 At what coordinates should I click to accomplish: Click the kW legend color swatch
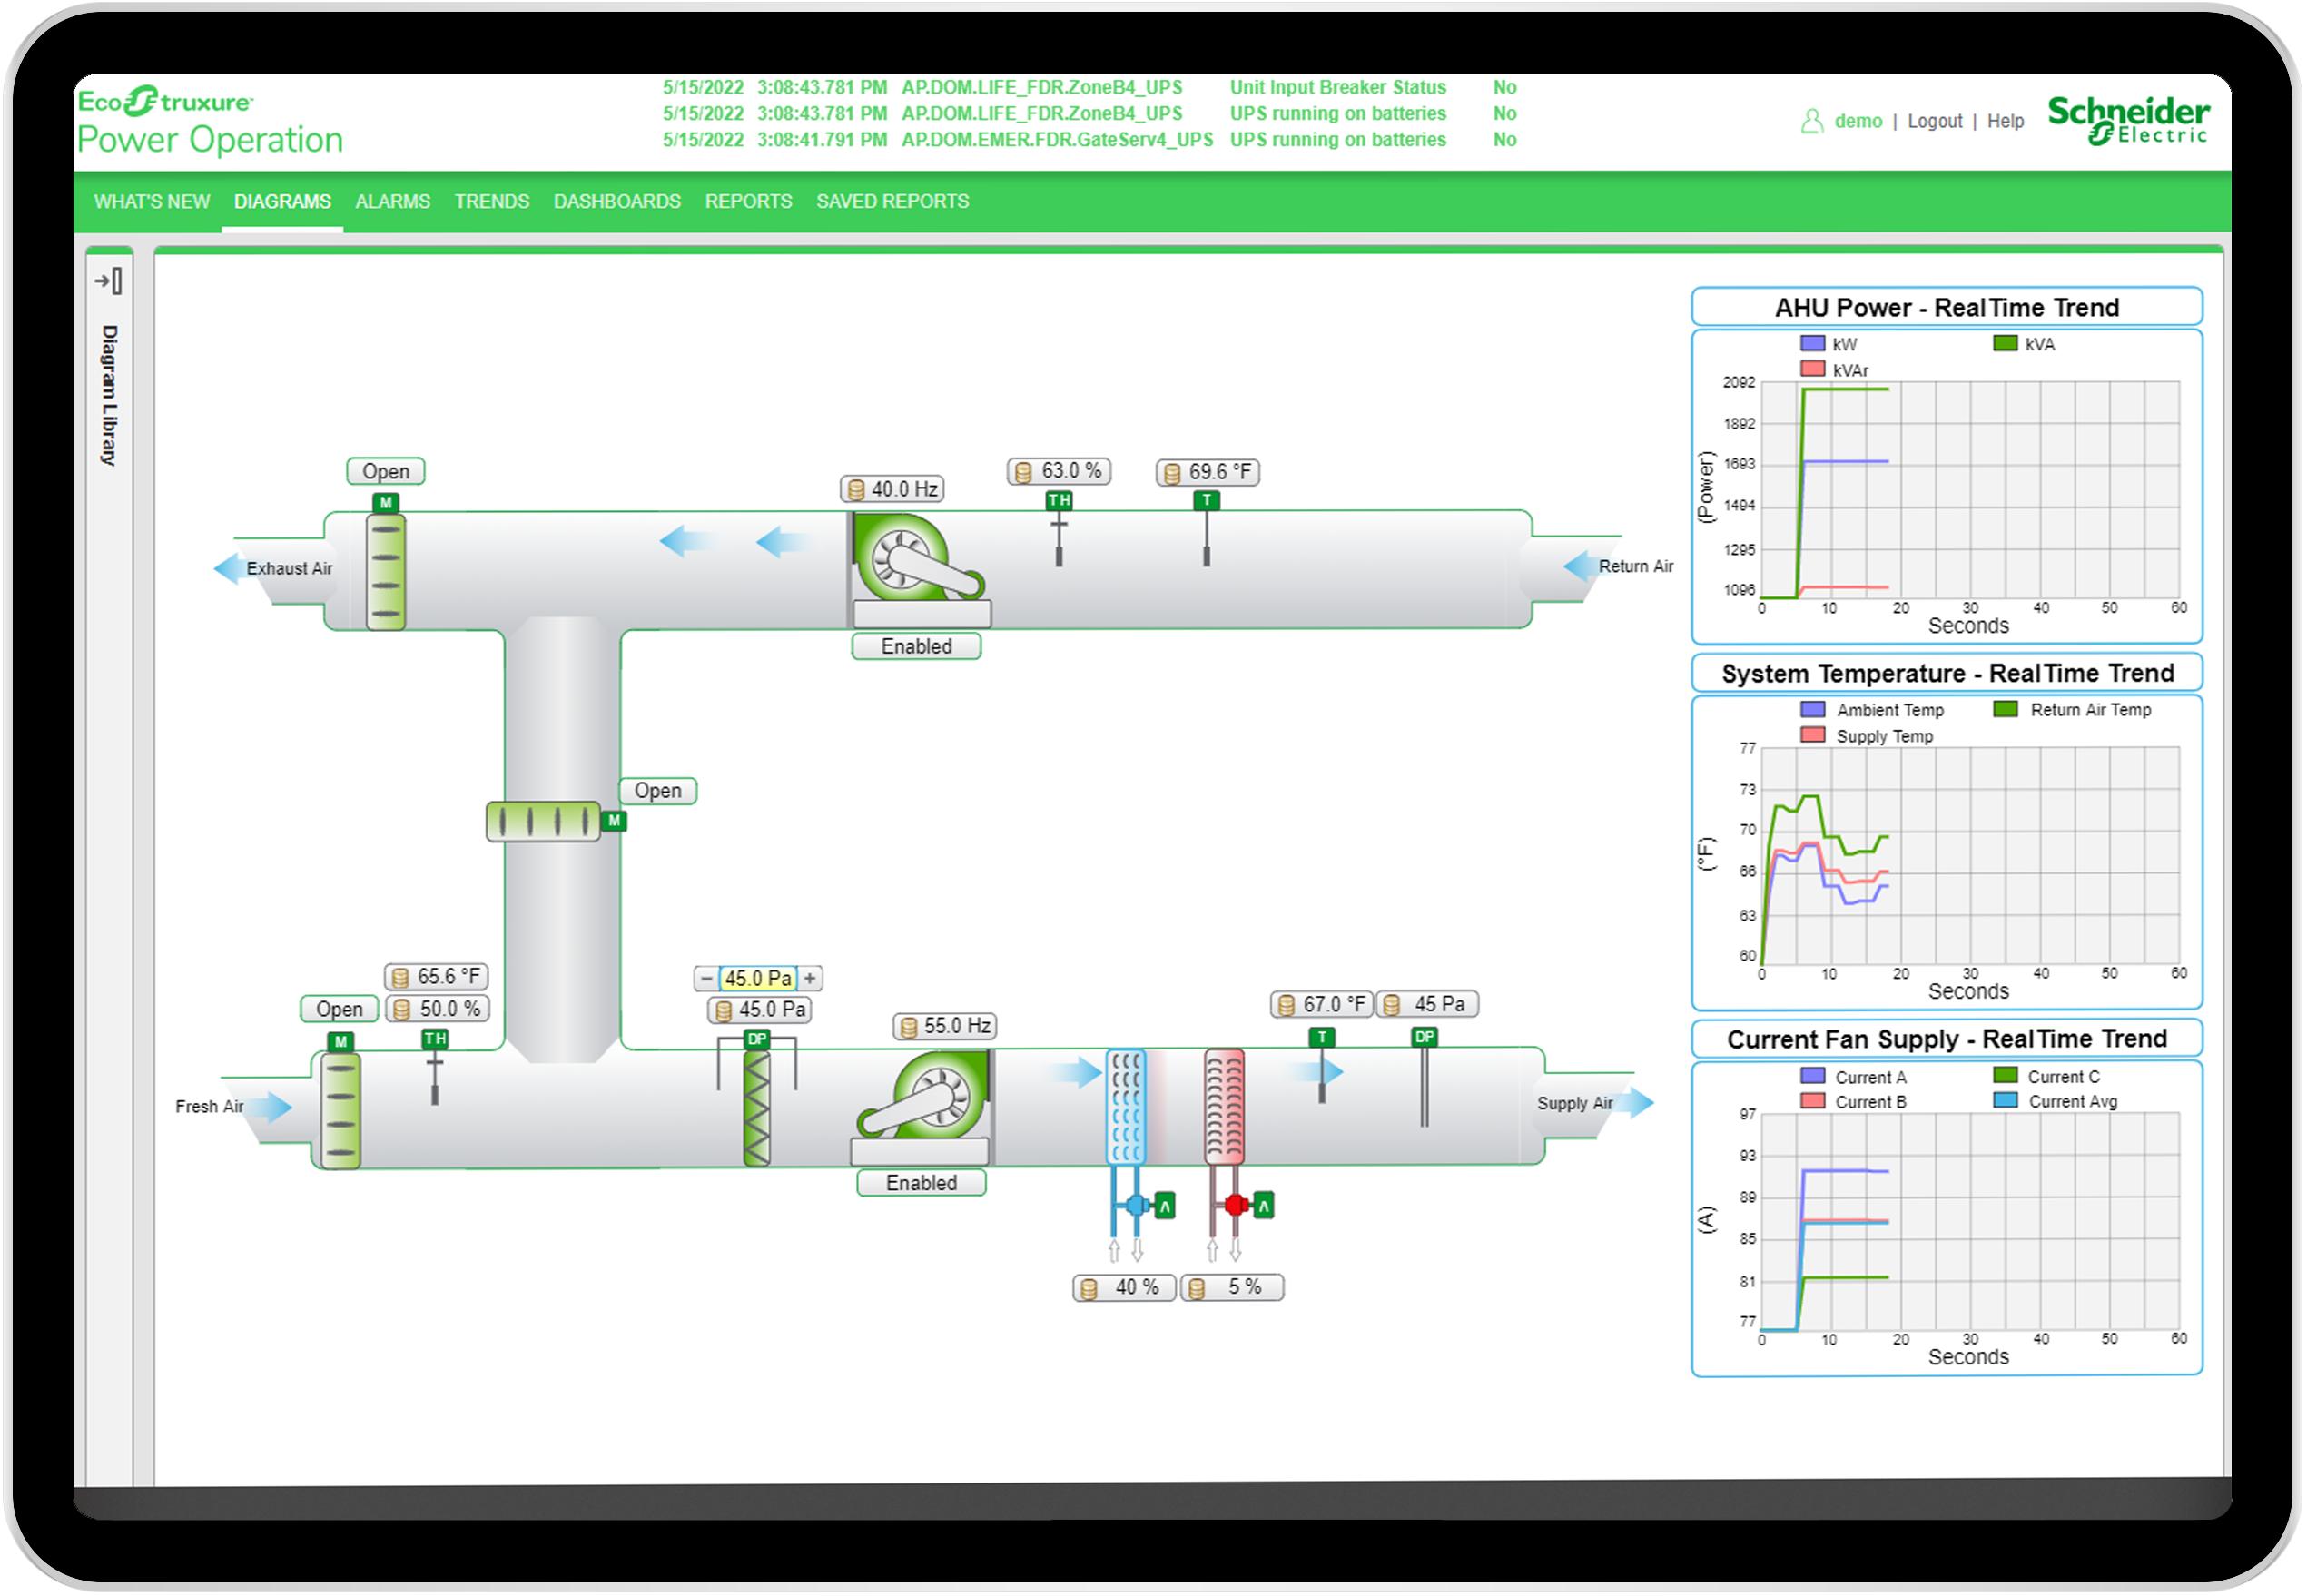tap(1813, 344)
